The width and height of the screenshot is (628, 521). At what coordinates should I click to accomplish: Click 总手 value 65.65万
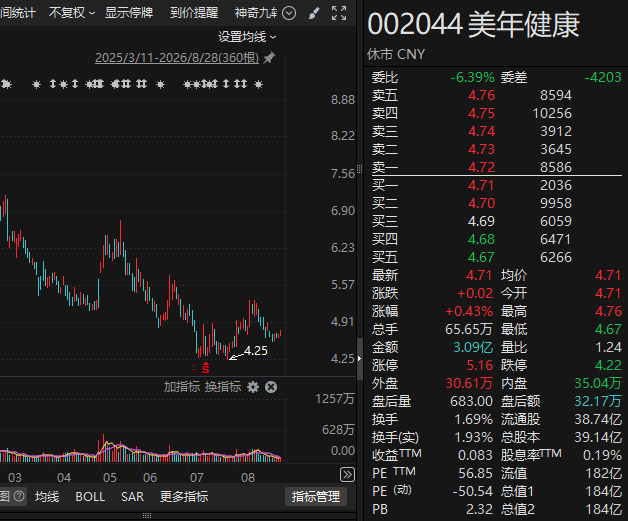click(x=469, y=329)
